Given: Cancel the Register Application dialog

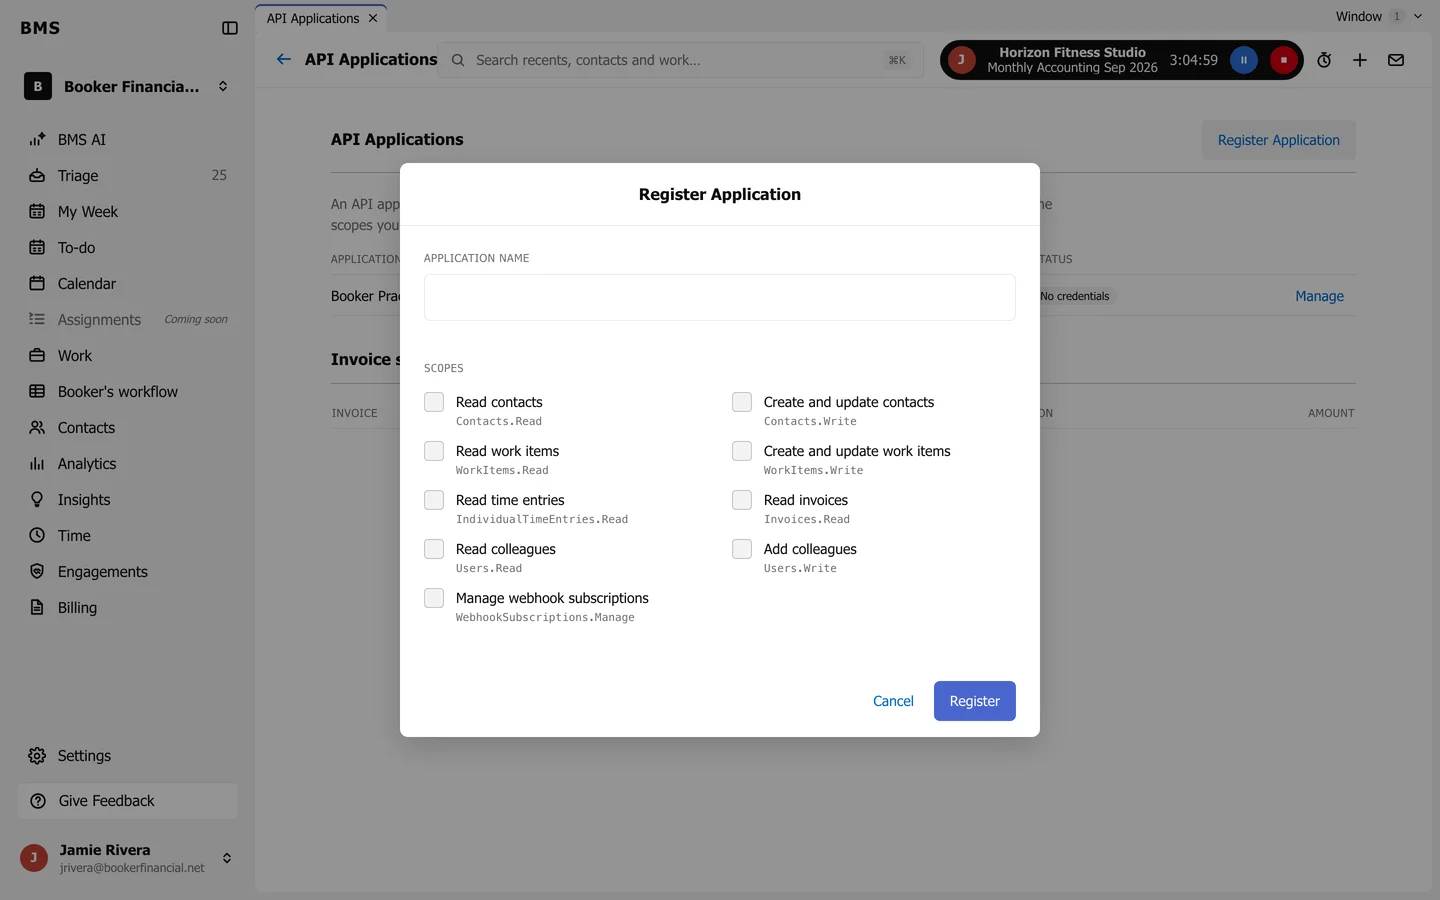Looking at the screenshot, I should coord(893,701).
